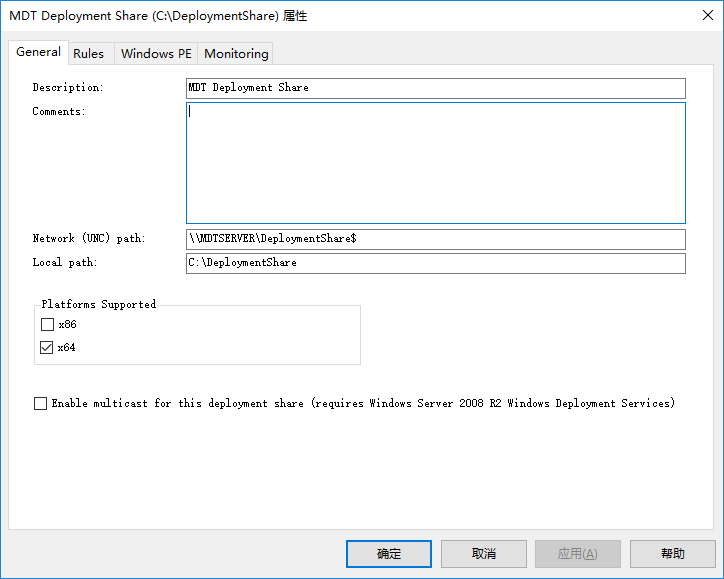Enable multicast for this deployment share
This screenshot has width=724, height=579.
click(x=41, y=404)
